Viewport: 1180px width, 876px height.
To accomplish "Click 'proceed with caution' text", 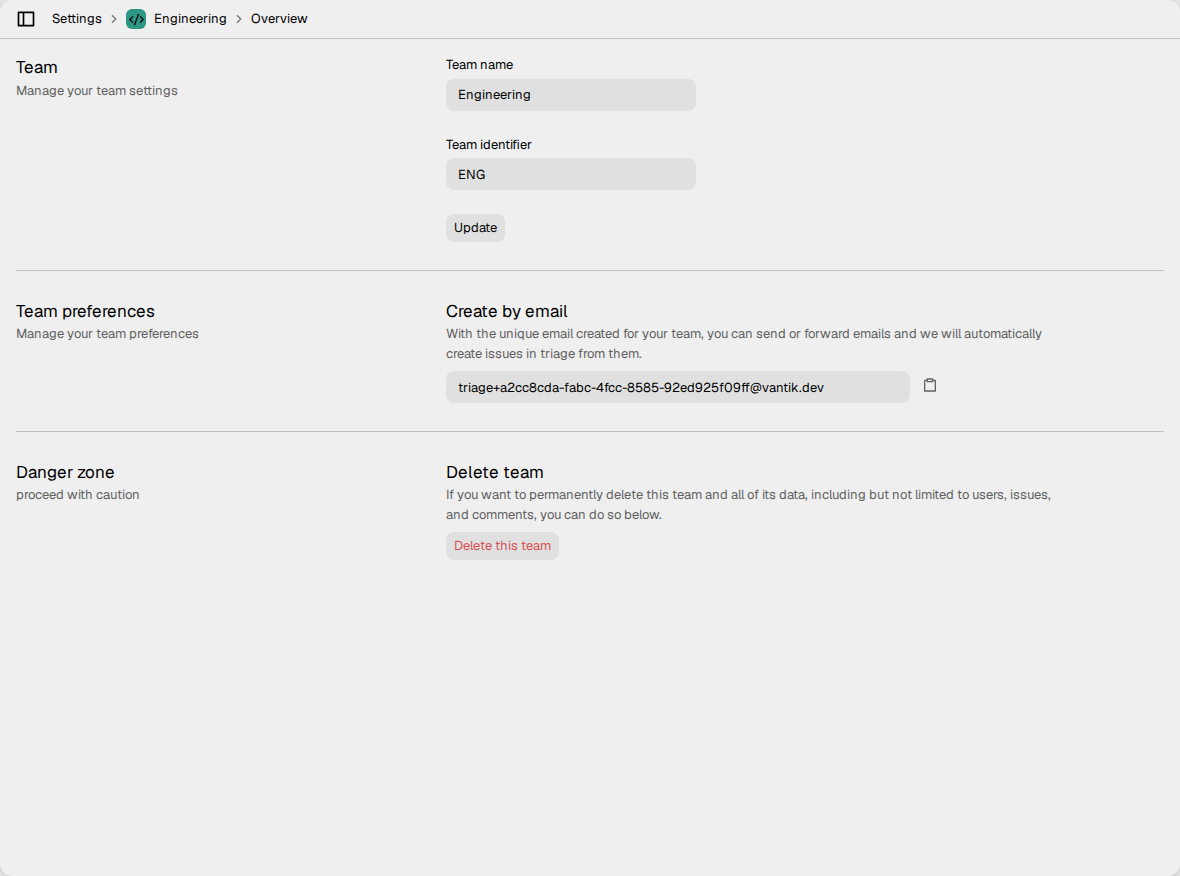I will click(x=78, y=494).
